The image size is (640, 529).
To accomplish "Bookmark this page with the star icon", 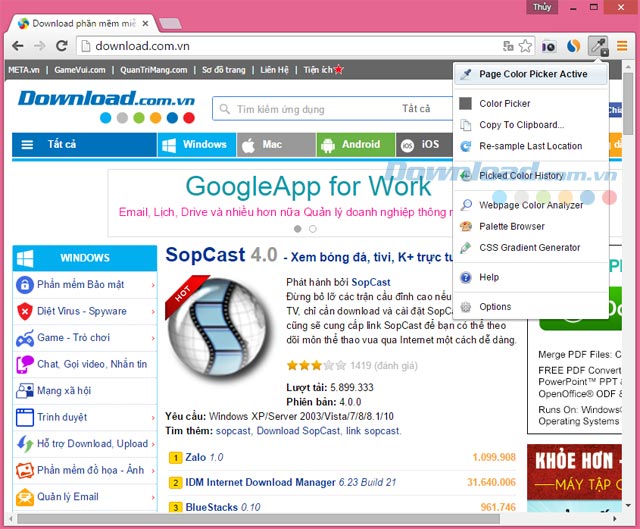I will (525, 46).
